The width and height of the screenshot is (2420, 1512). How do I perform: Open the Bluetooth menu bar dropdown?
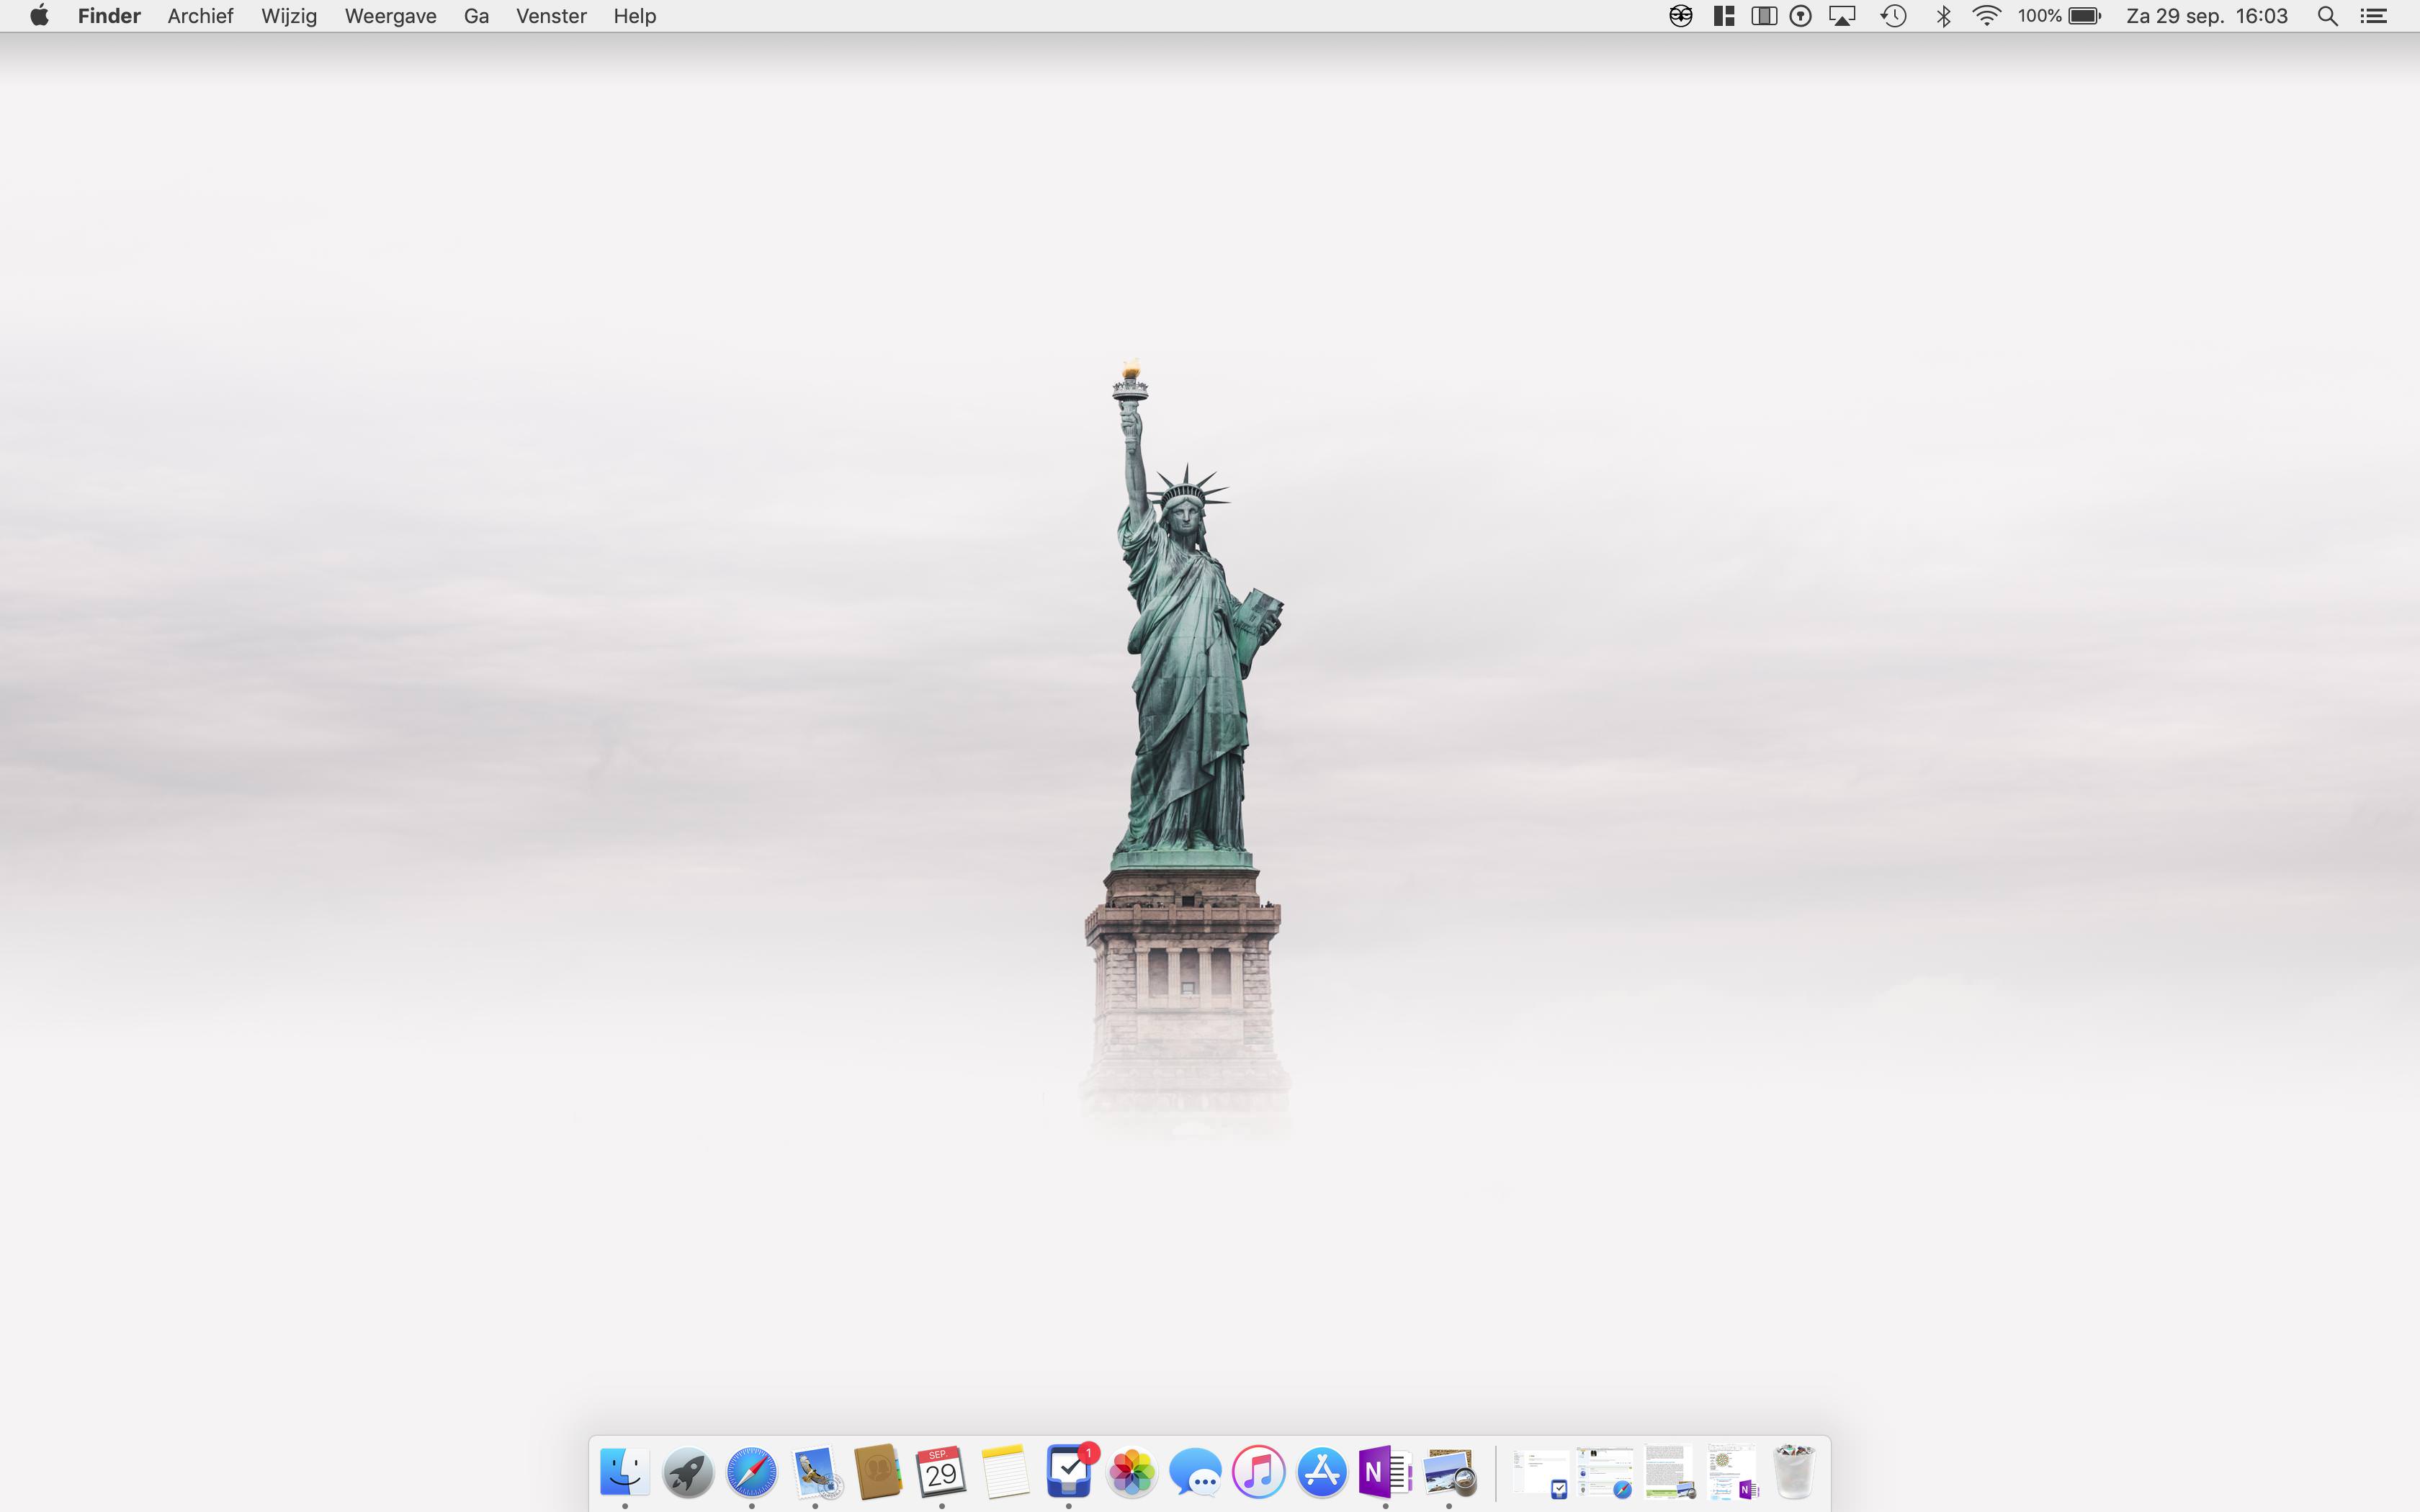click(x=1943, y=16)
